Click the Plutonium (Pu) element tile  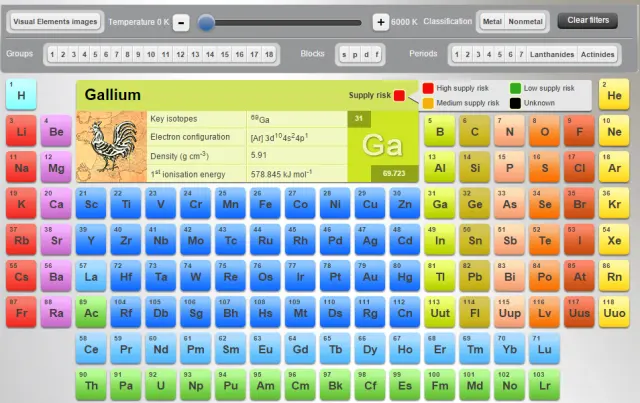click(x=231, y=385)
